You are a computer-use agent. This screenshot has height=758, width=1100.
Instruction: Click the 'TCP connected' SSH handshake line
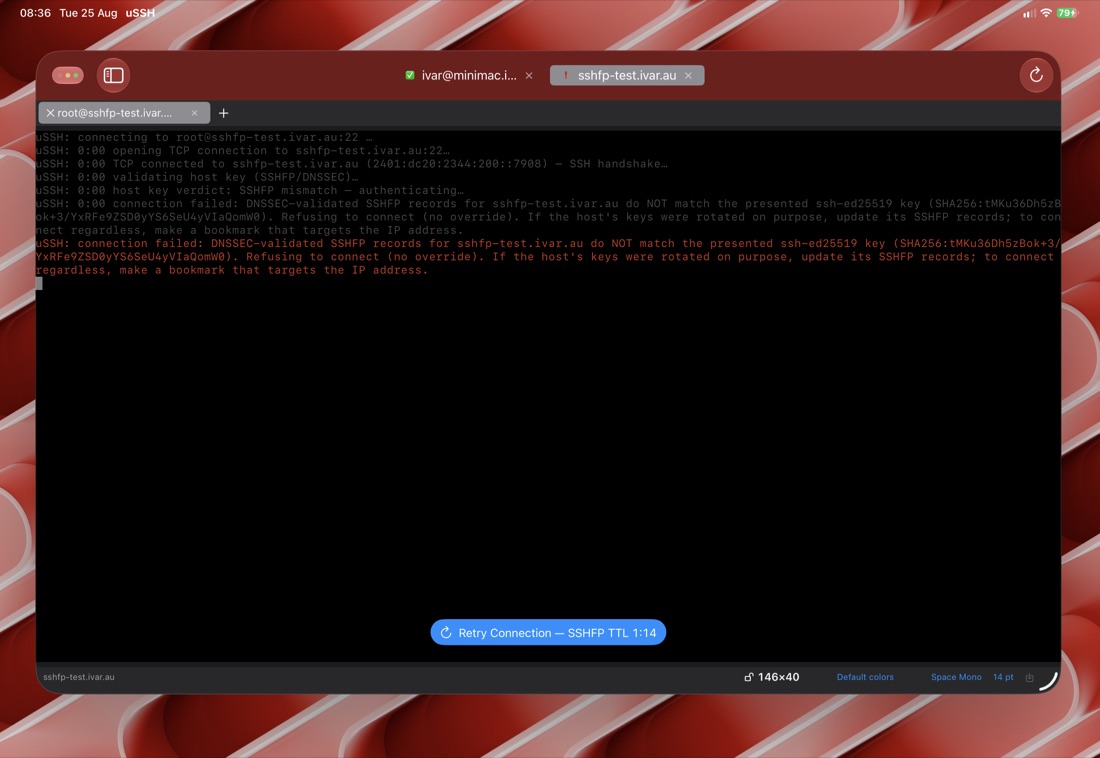coord(351,164)
